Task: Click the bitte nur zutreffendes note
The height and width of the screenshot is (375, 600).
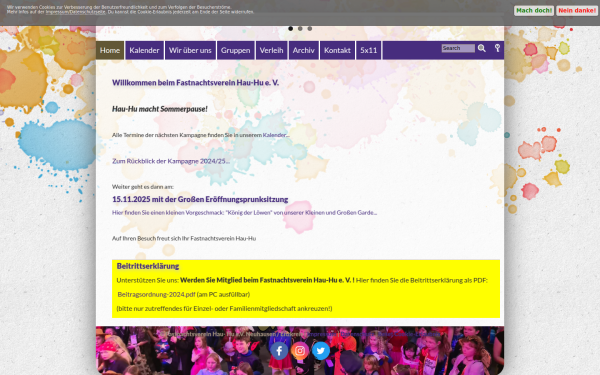Action: 224,308
